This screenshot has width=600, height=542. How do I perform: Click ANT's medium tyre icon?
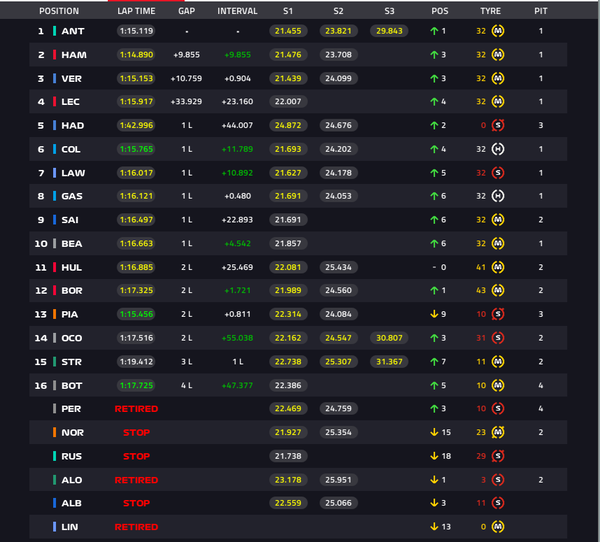click(x=497, y=31)
